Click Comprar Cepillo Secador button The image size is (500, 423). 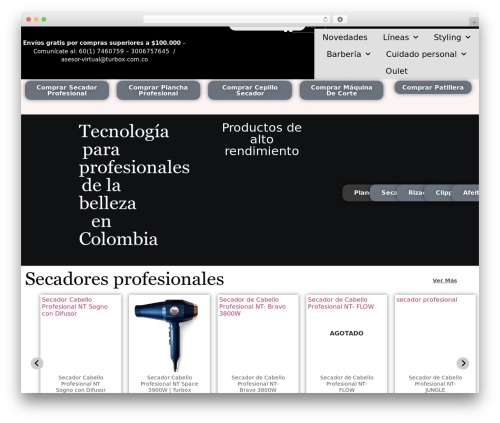pyautogui.click(x=250, y=90)
